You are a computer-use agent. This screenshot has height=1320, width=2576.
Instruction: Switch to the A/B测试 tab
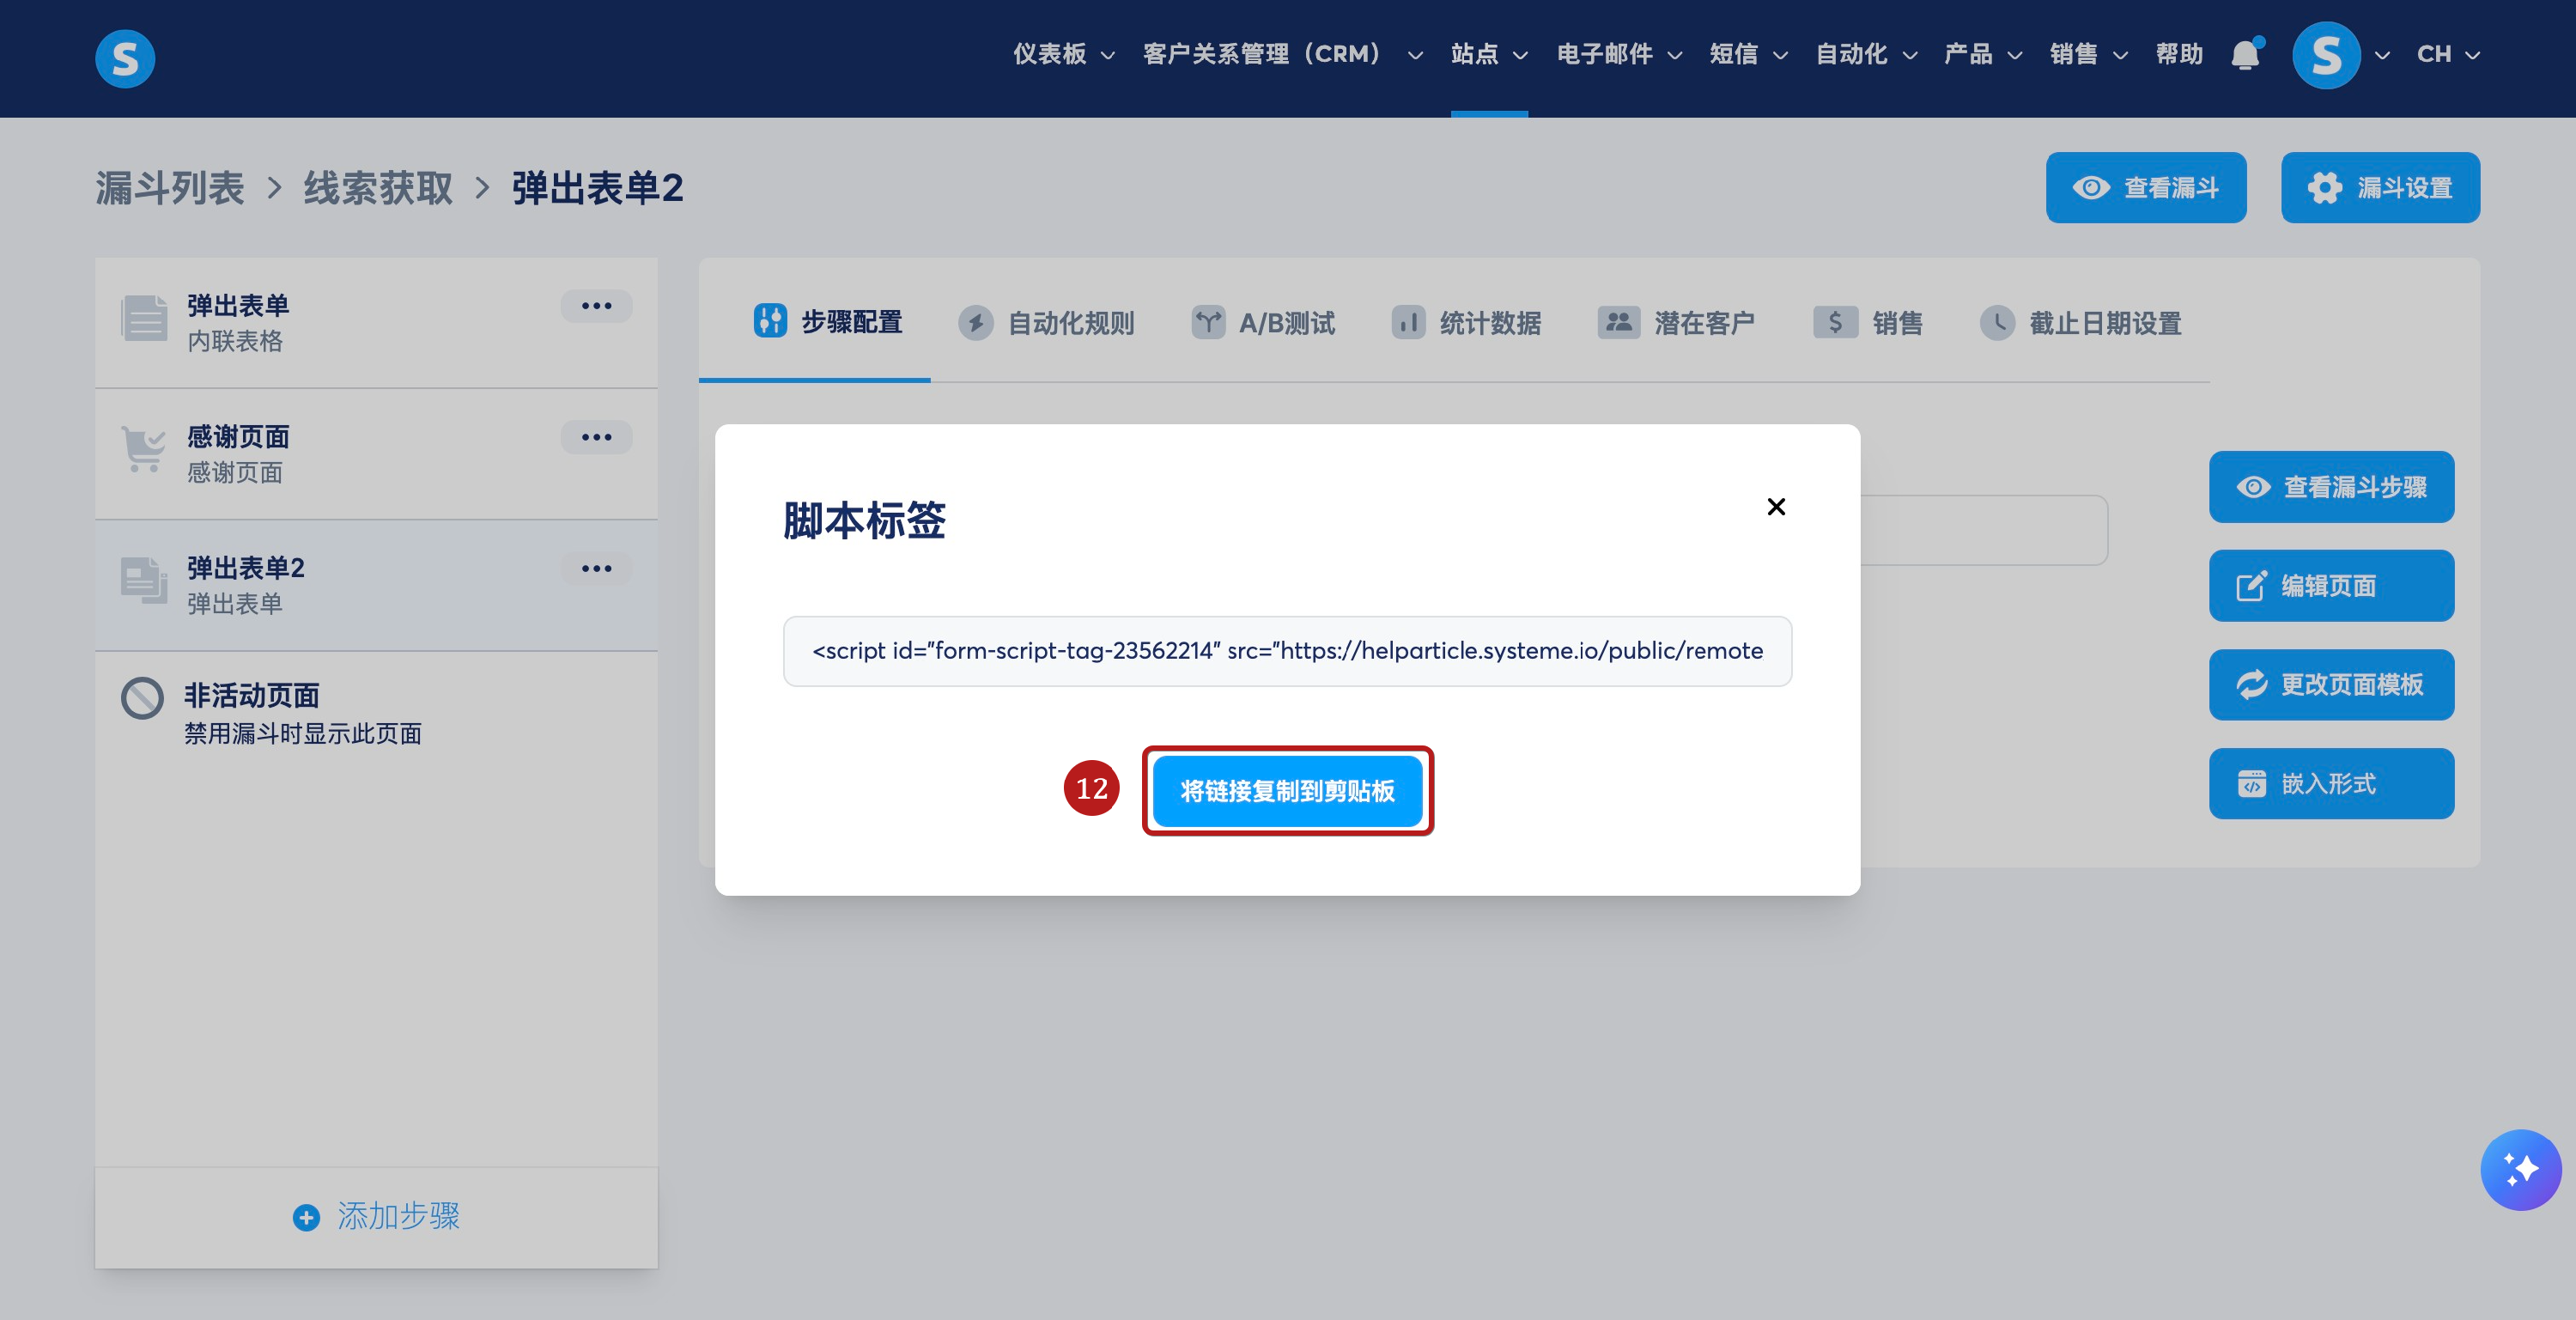(1264, 323)
